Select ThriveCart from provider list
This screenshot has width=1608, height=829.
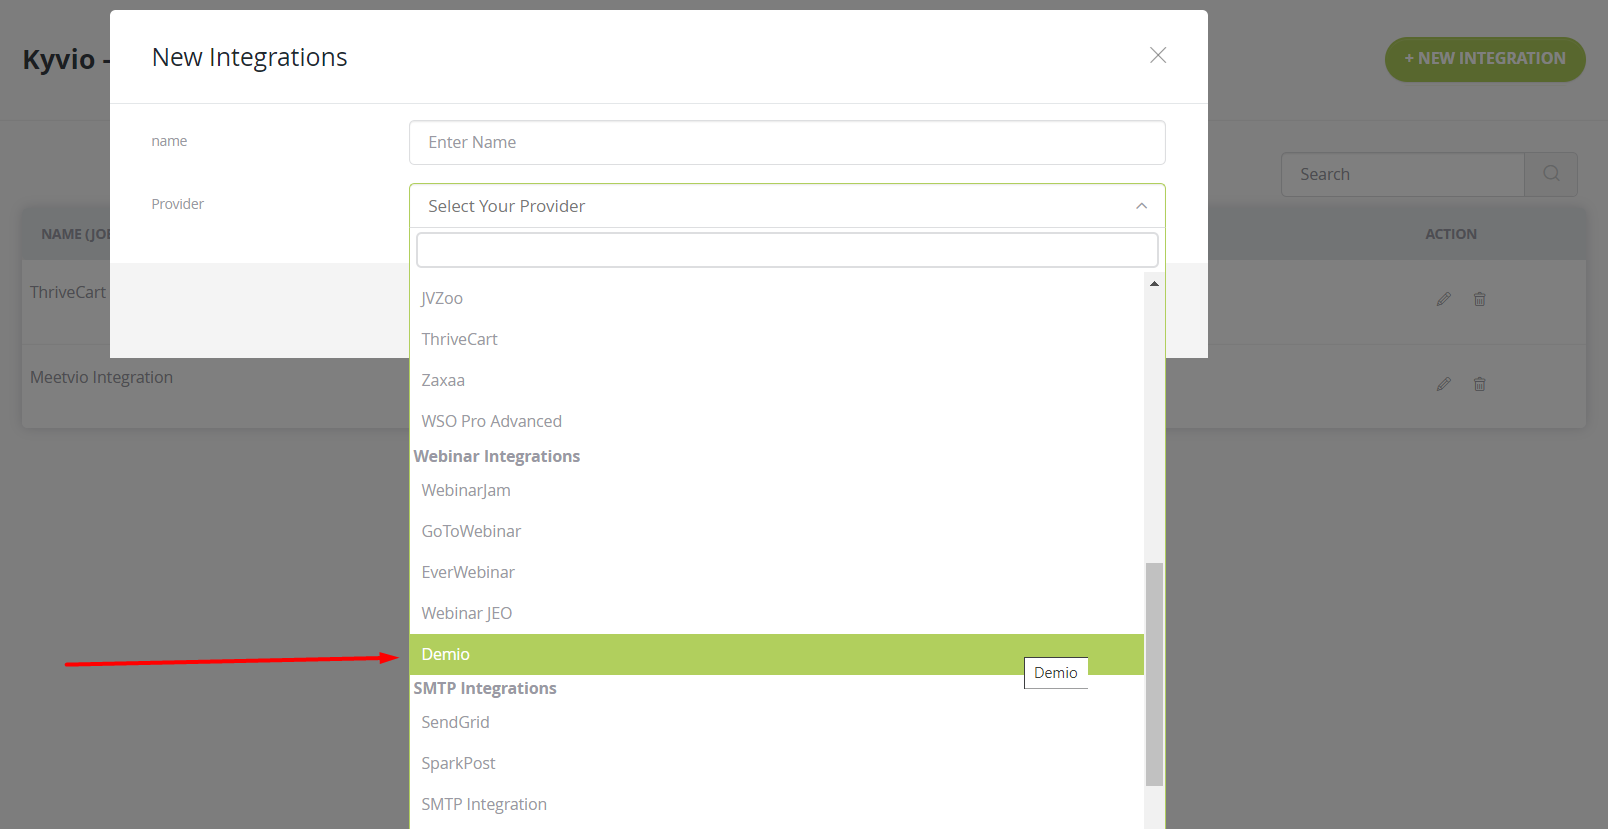click(776, 339)
